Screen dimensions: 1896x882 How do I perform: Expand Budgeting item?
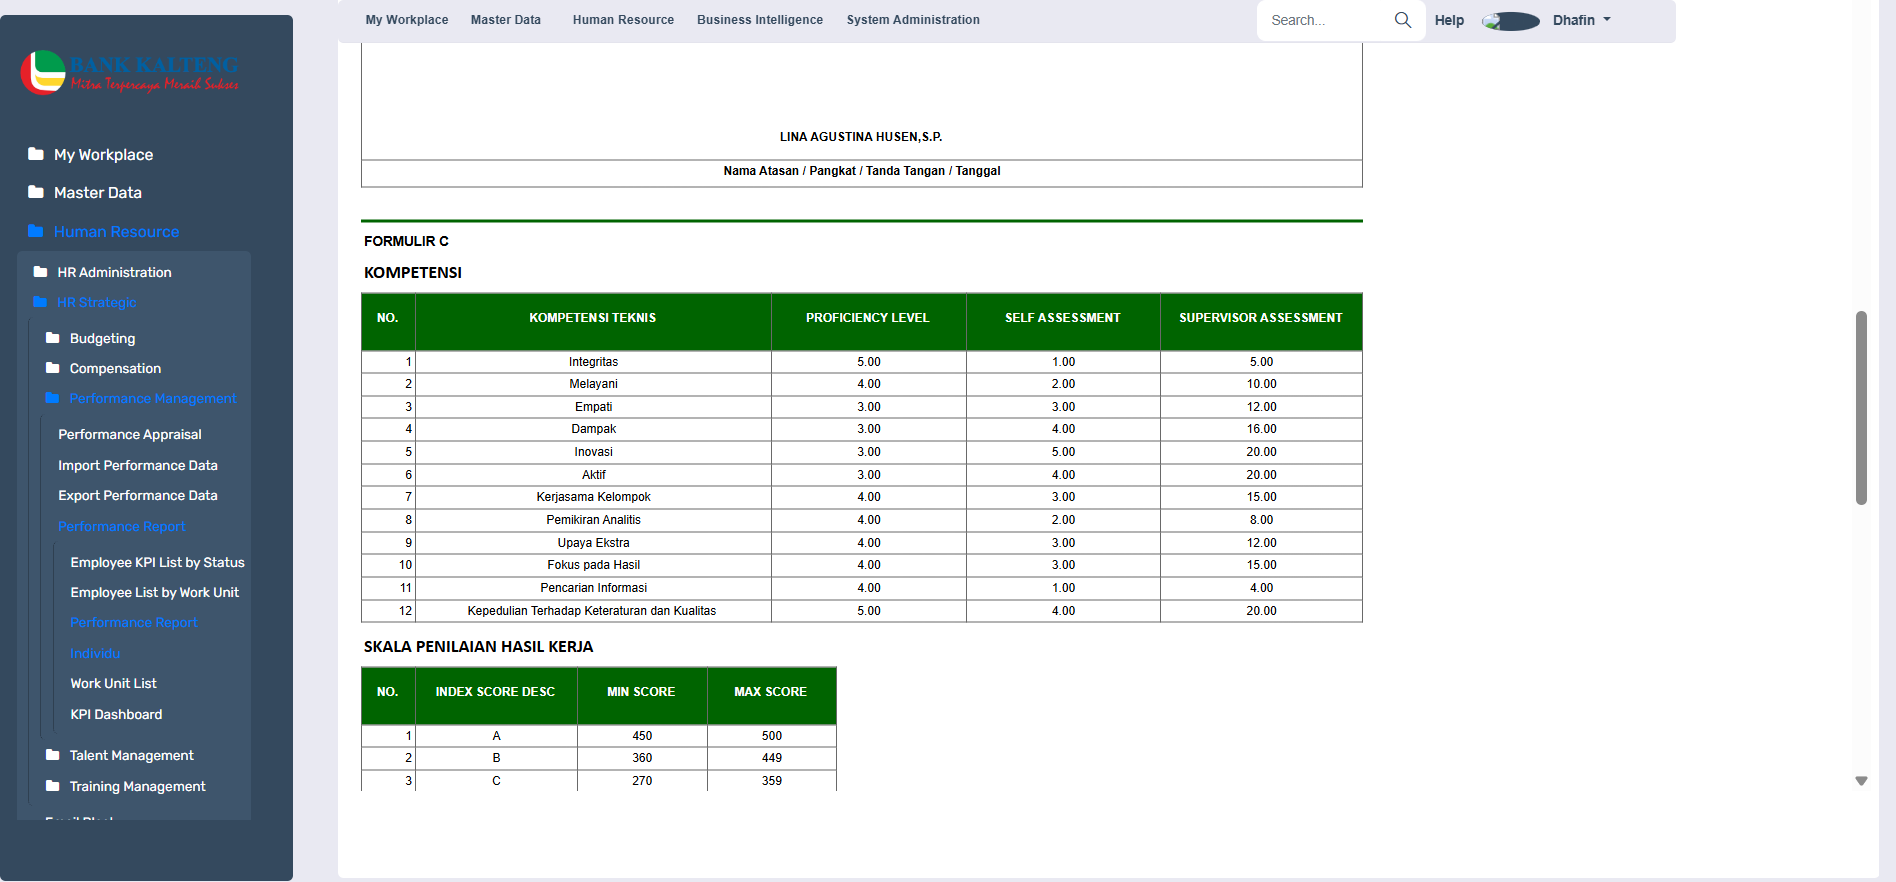tap(102, 338)
